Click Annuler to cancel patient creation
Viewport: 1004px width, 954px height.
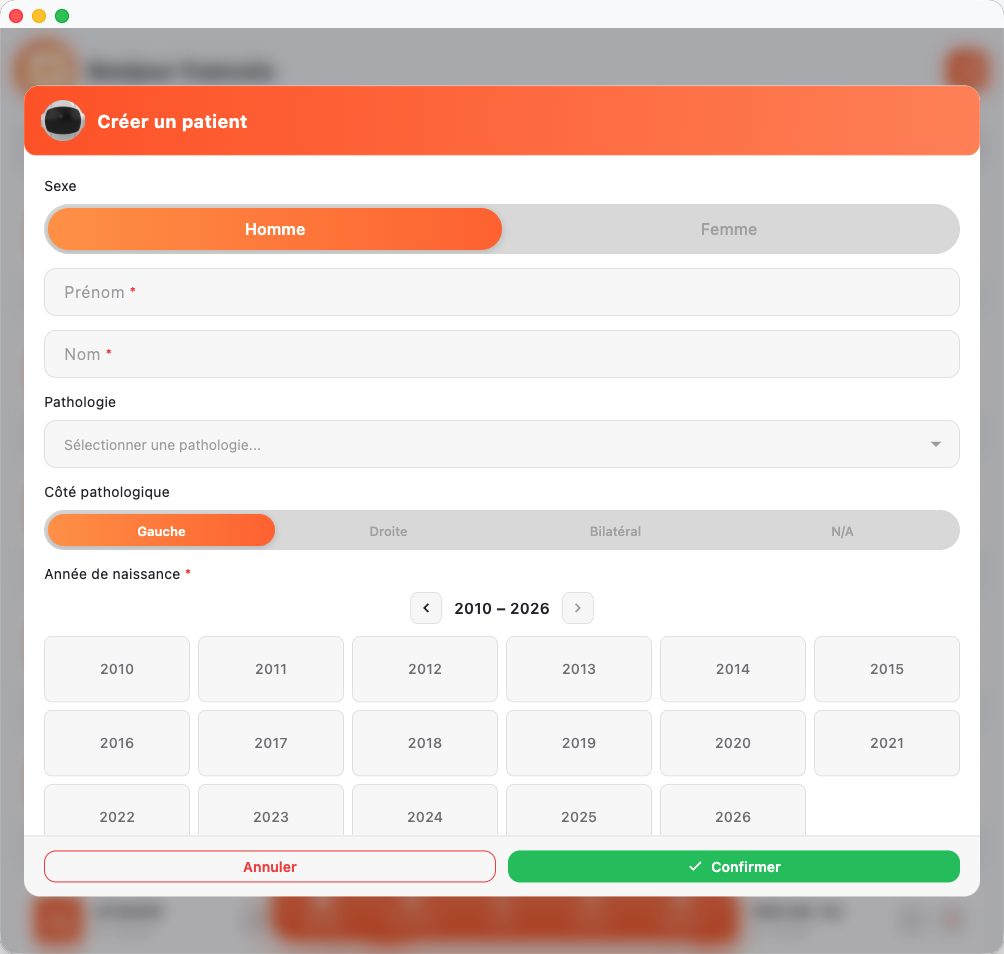point(270,866)
